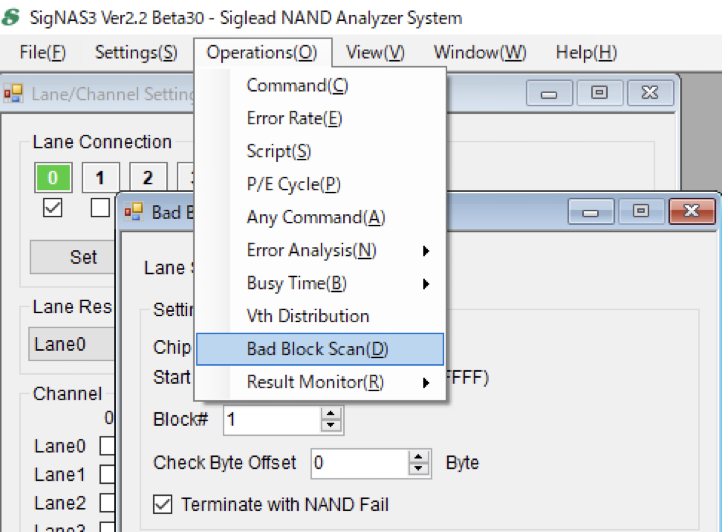Increment the Block# spinner up arrow
Viewport: 722px width, 532px height.
coord(331,413)
